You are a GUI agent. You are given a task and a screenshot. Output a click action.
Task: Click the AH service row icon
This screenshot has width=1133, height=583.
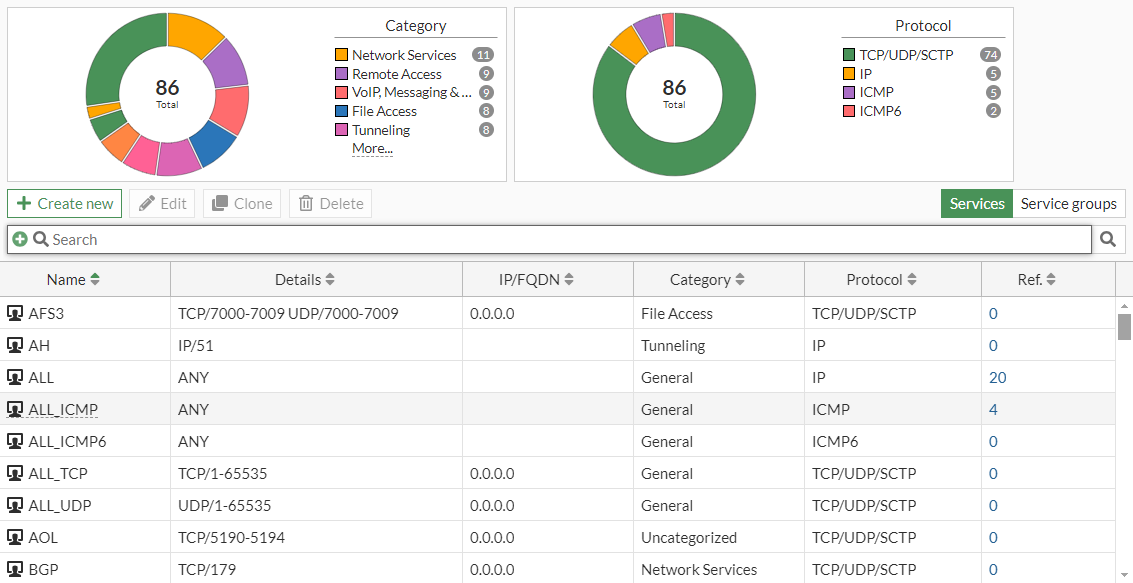(15, 346)
